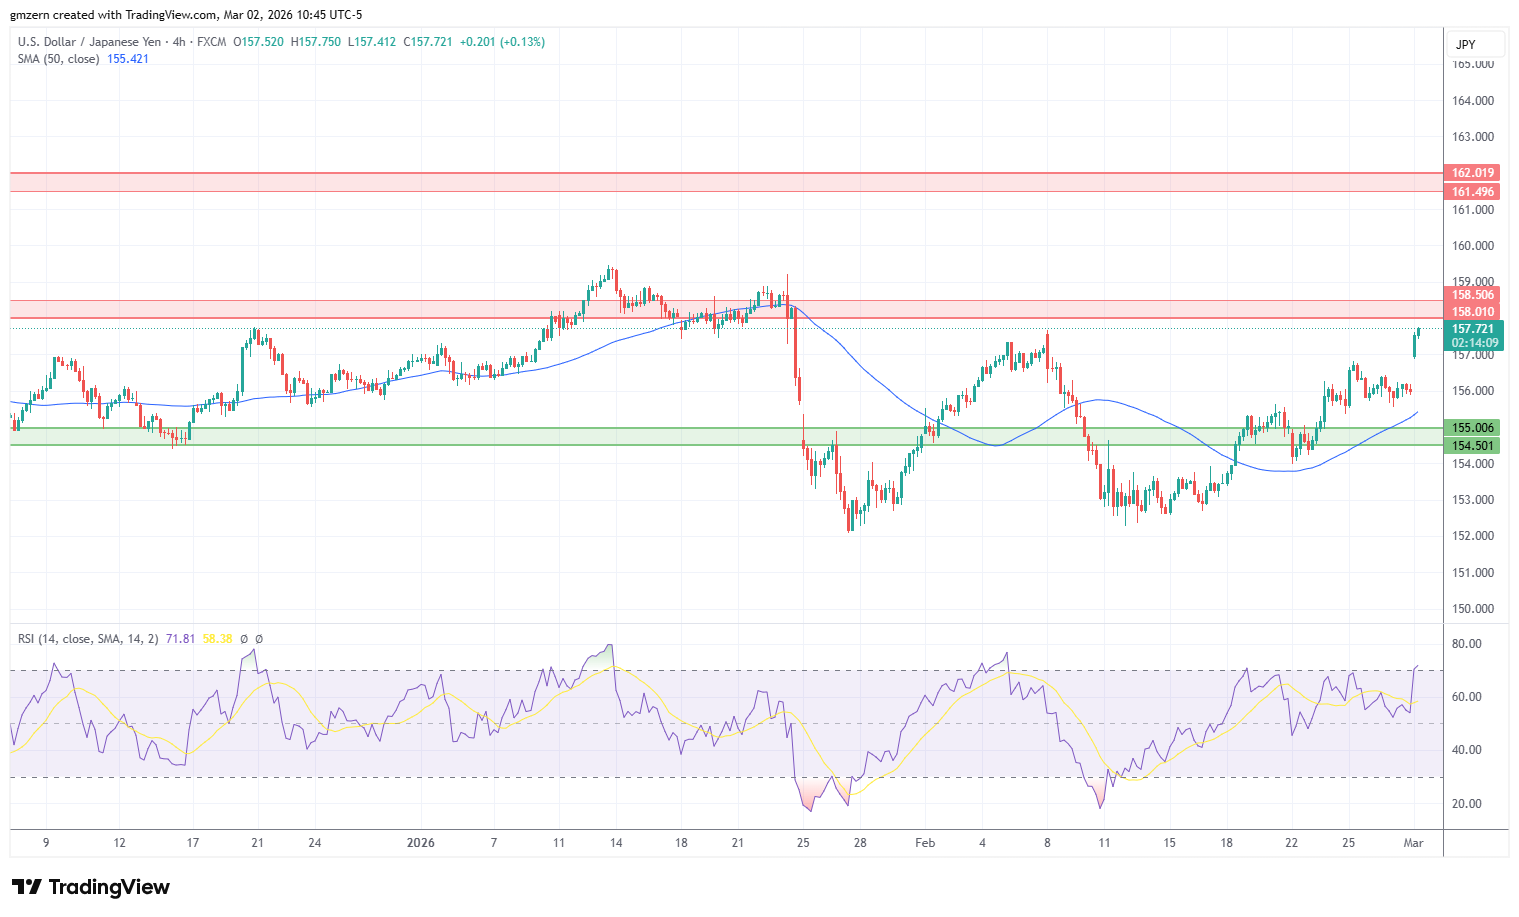
Task: Click the high value H157.750 in header
Action: pos(316,42)
